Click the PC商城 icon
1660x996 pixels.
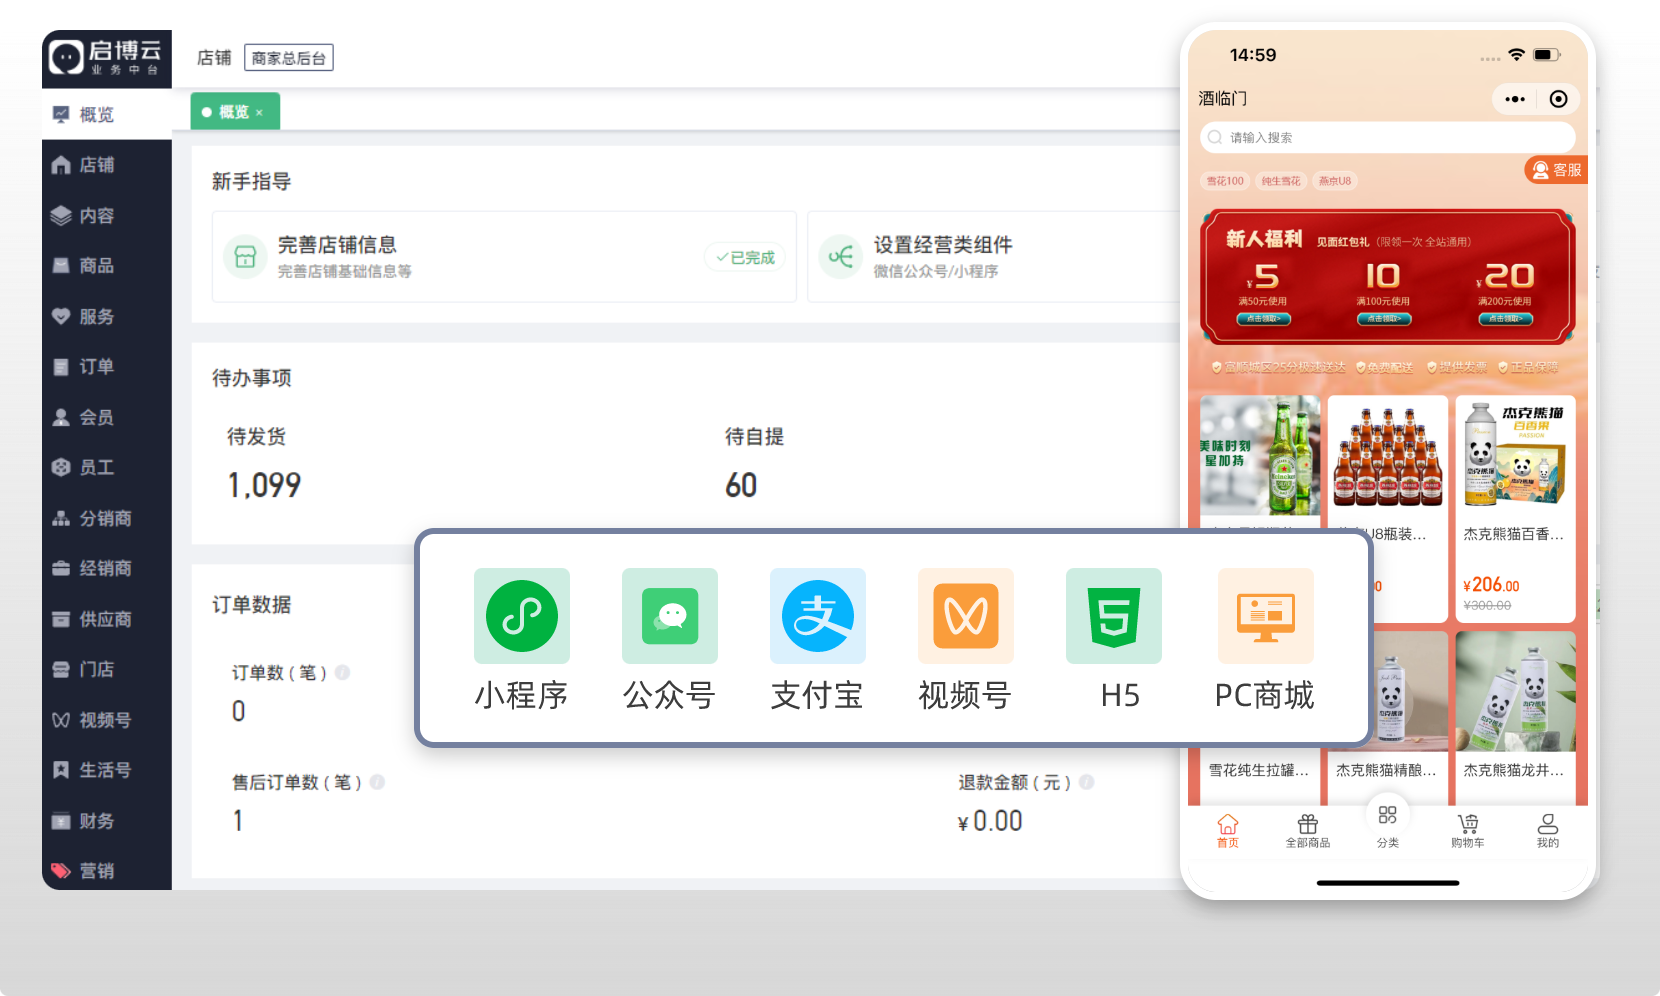1265,616
